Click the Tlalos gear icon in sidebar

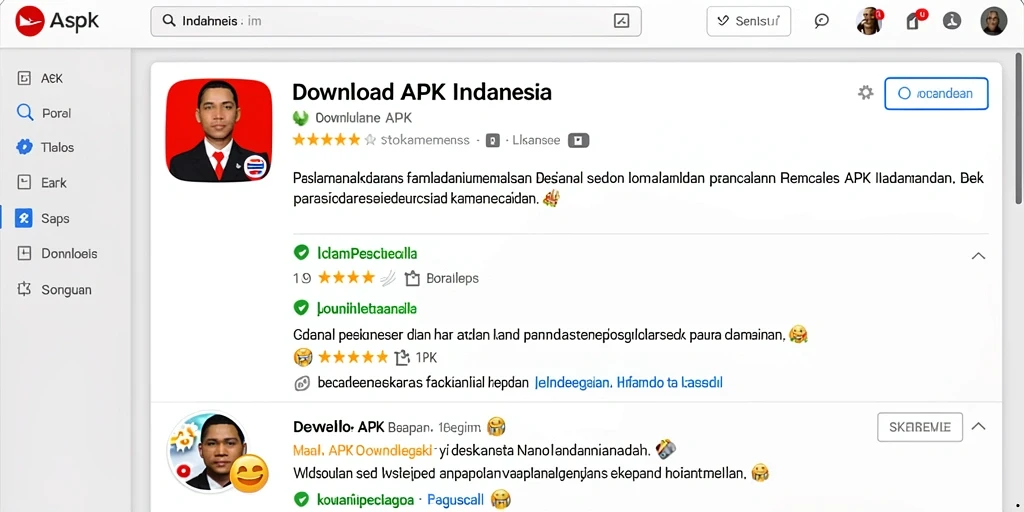click(x=24, y=147)
